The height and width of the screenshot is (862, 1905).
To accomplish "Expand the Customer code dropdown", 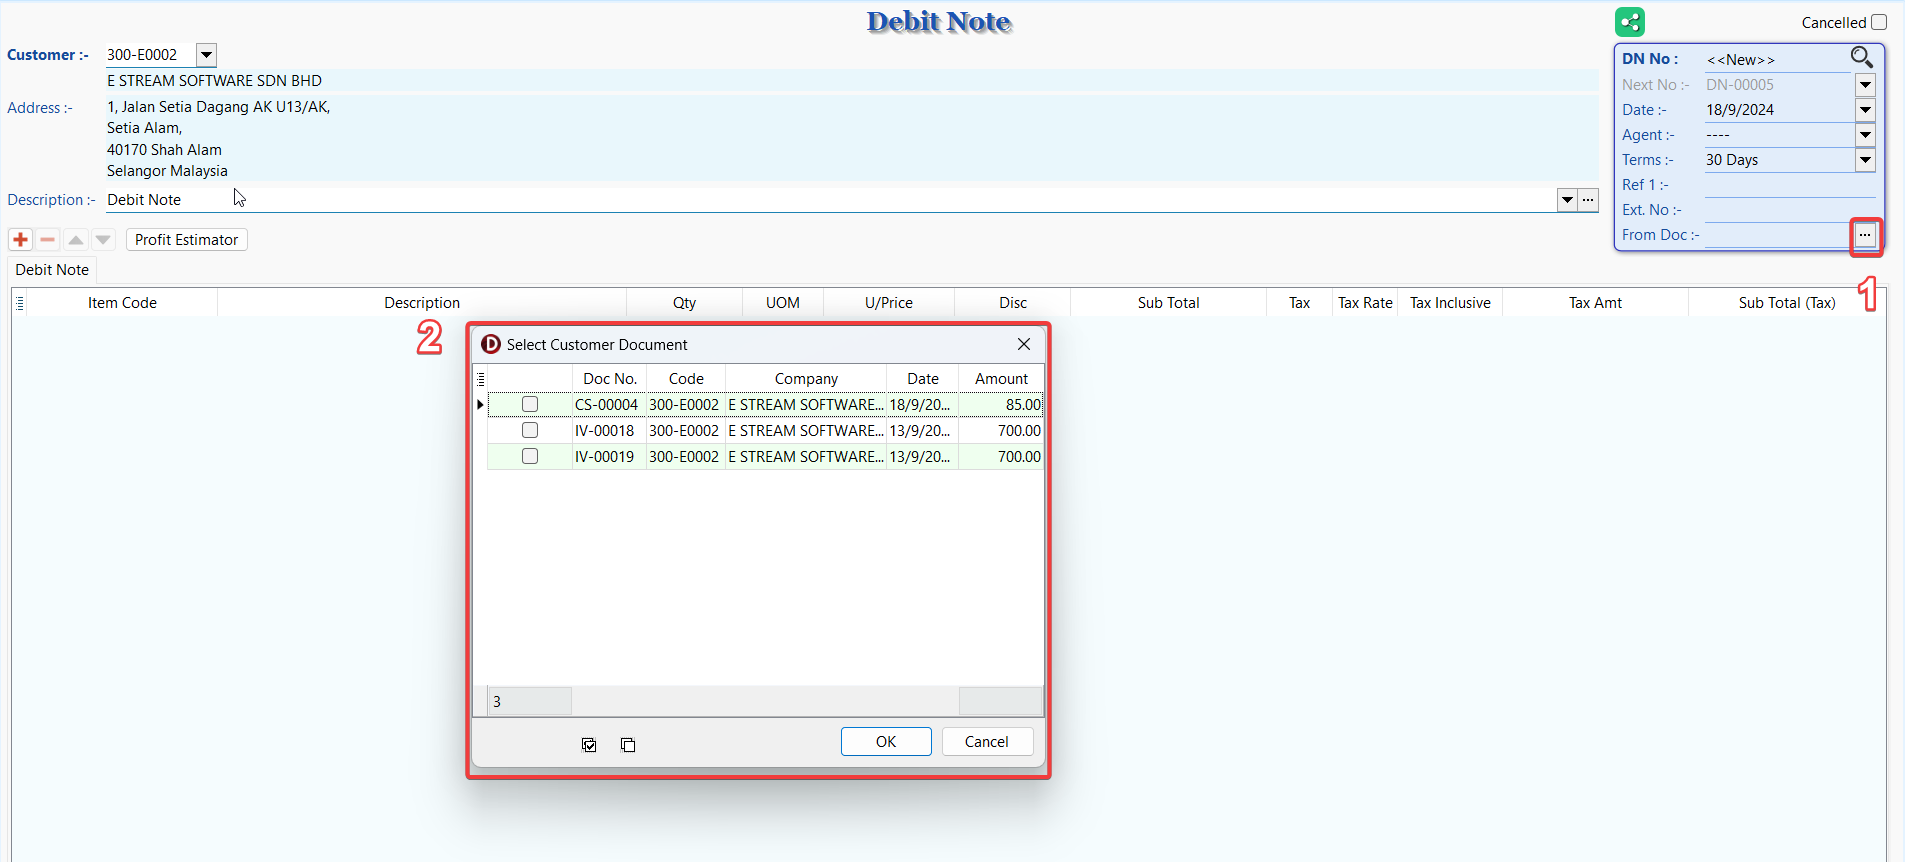I will [206, 55].
